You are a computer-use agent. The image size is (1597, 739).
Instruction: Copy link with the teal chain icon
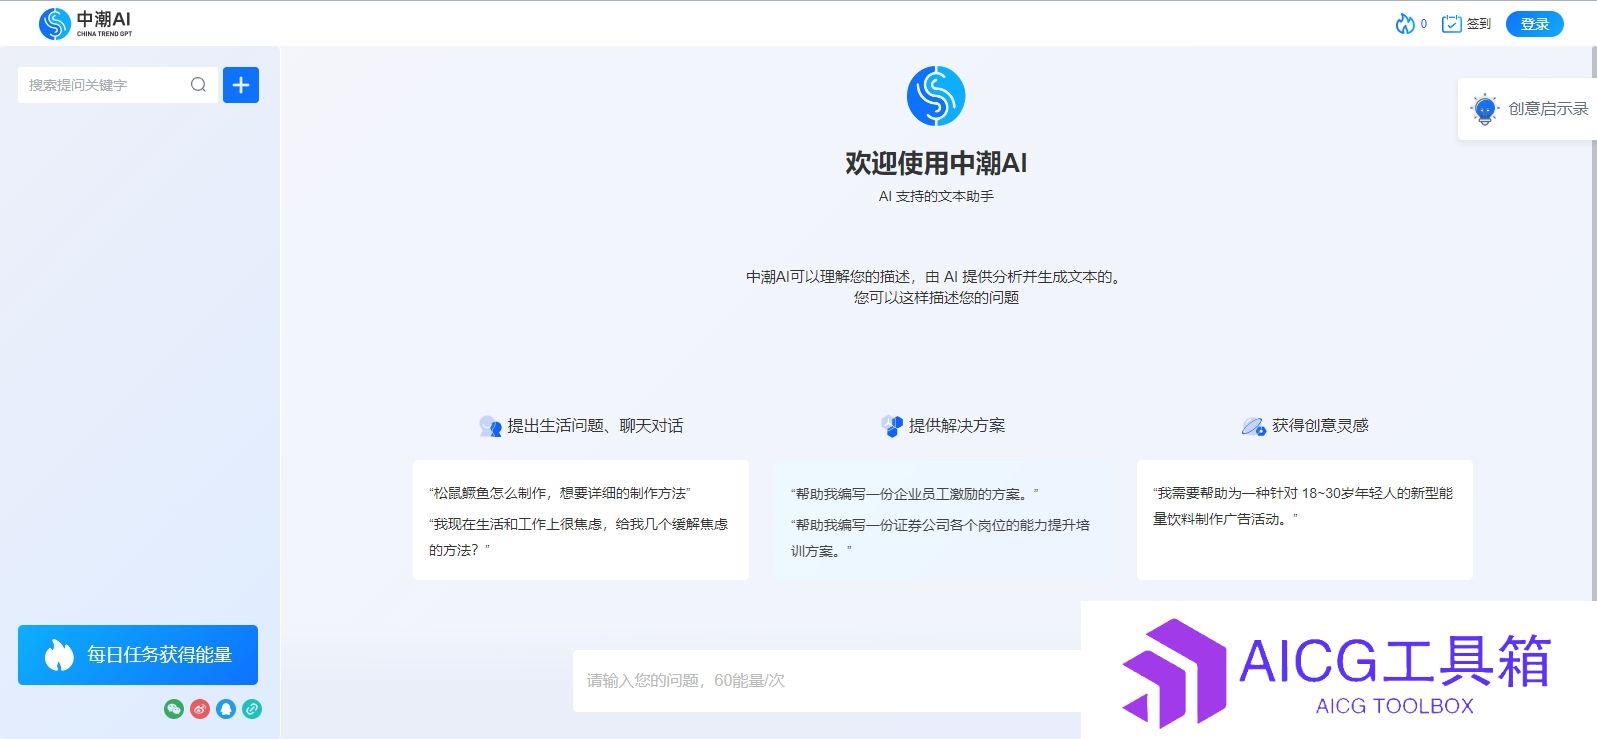252,709
